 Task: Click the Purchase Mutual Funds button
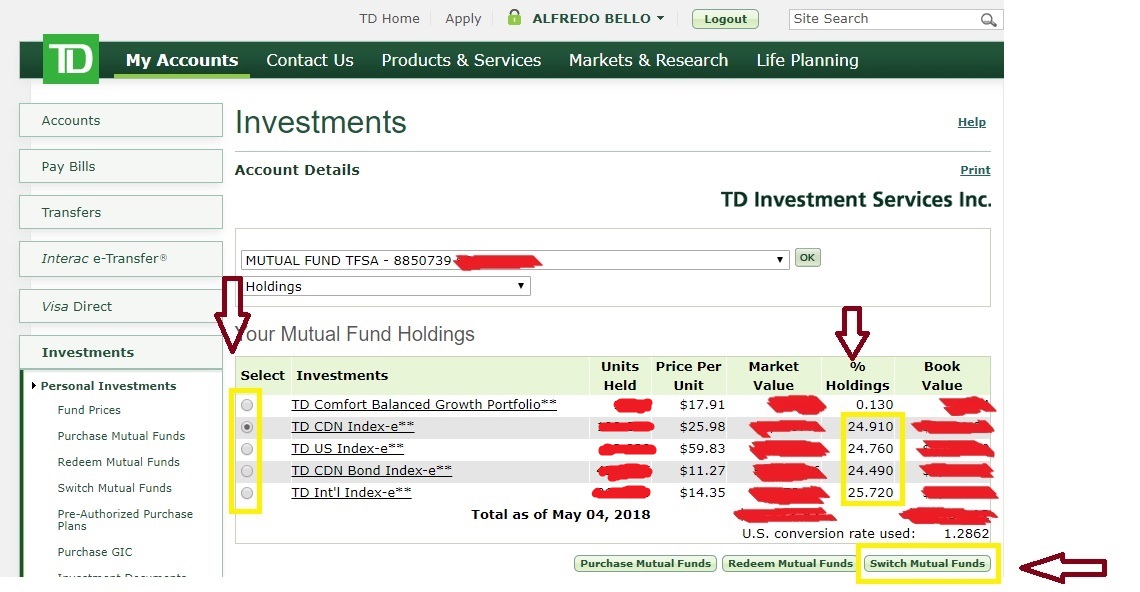click(646, 564)
